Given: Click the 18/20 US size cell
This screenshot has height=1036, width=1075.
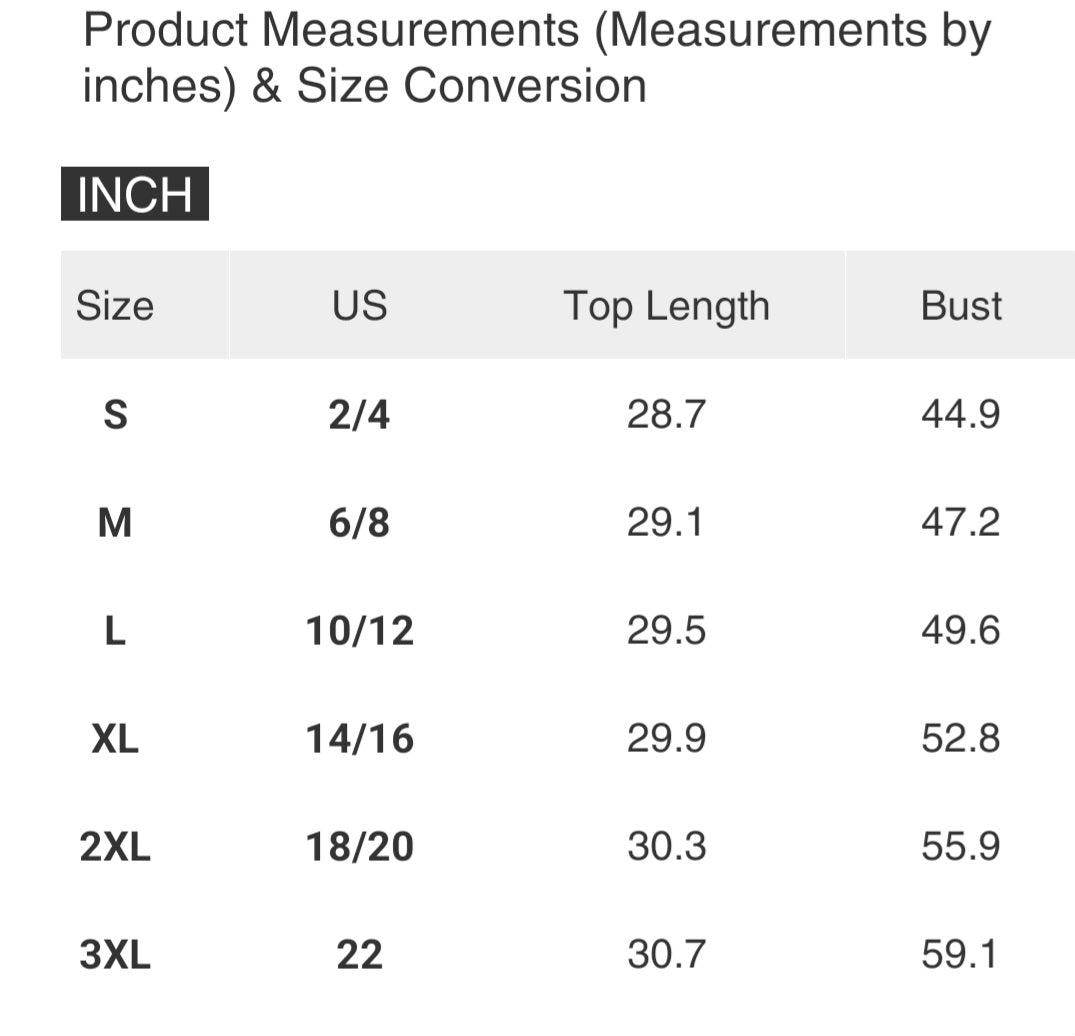Looking at the screenshot, I should (x=359, y=847).
